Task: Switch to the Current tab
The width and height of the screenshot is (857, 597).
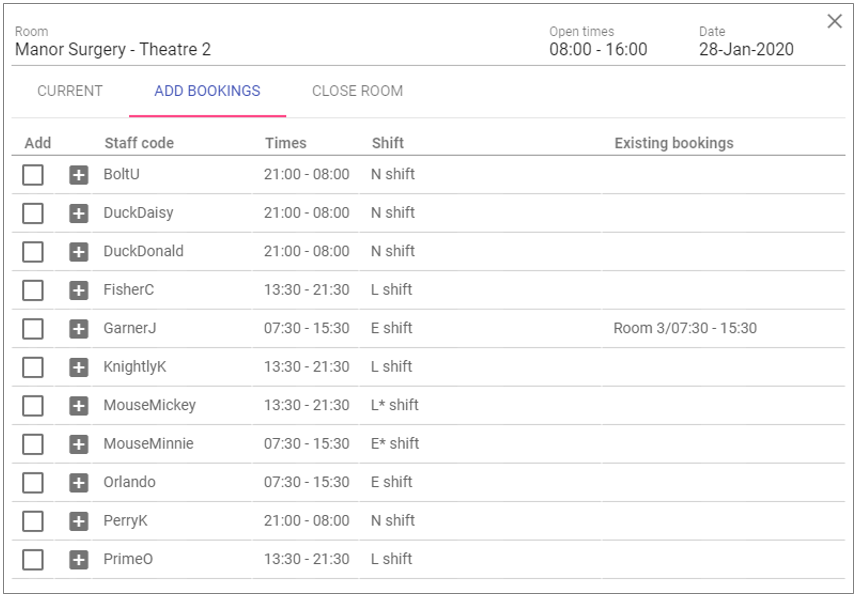Action: pyautogui.click(x=70, y=91)
